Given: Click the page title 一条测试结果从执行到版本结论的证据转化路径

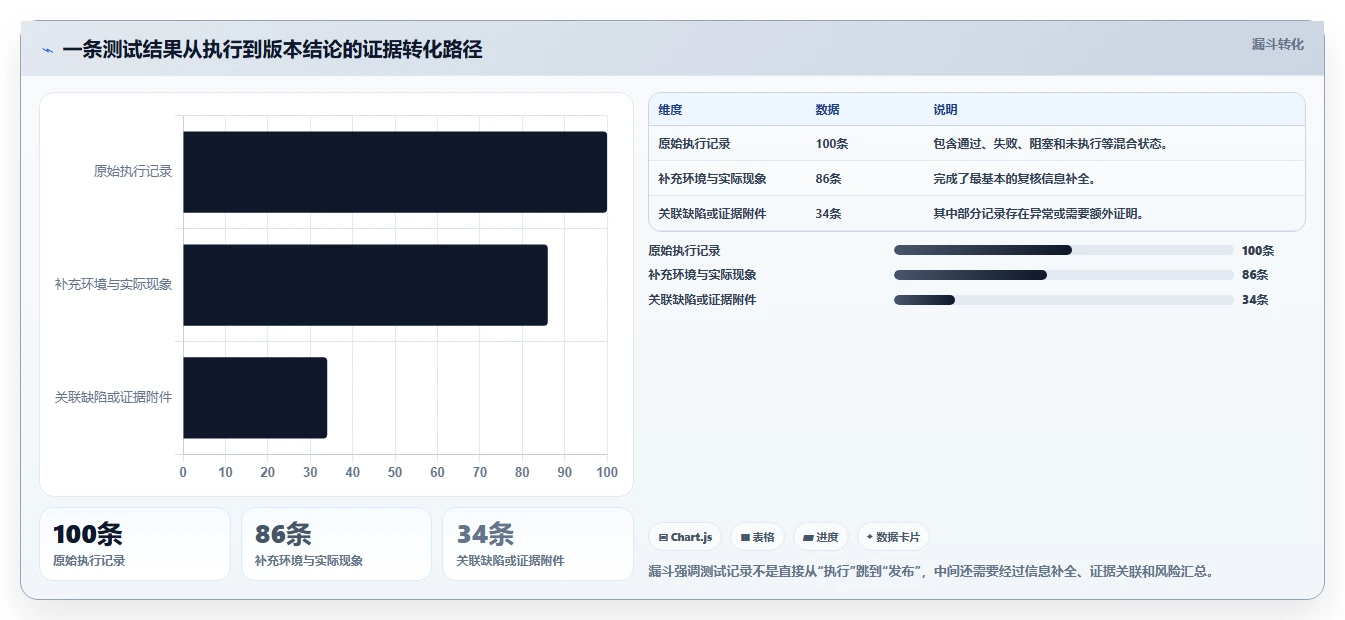Looking at the screenshot, I should 272,50.
